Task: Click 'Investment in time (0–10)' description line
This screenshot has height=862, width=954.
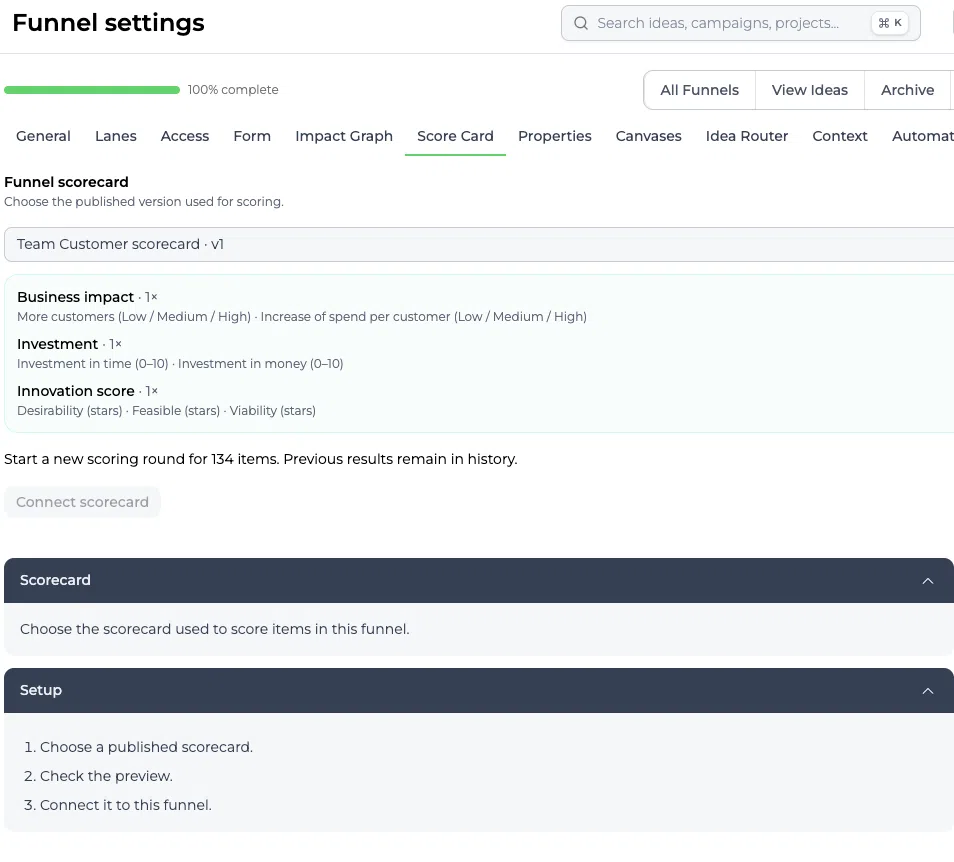Action: pos(92,364)
